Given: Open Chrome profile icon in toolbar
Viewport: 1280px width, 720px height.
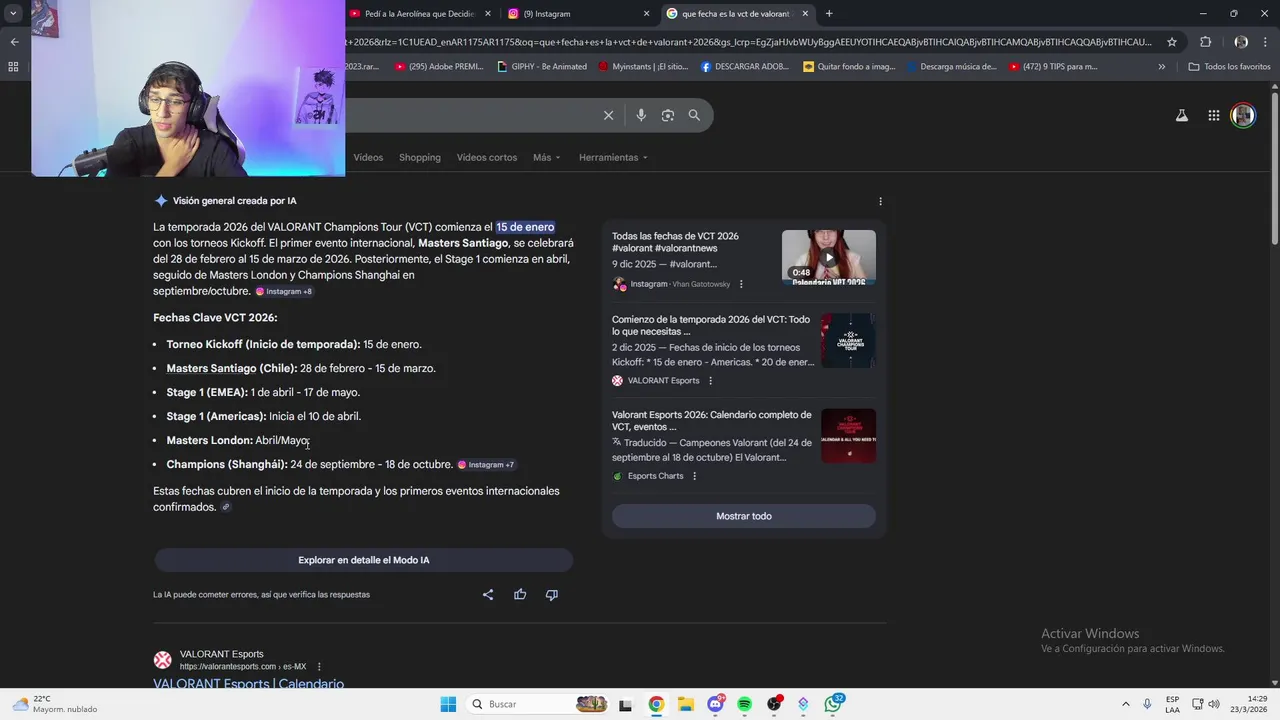Looking at the screenshot, I should [1241, 42].
